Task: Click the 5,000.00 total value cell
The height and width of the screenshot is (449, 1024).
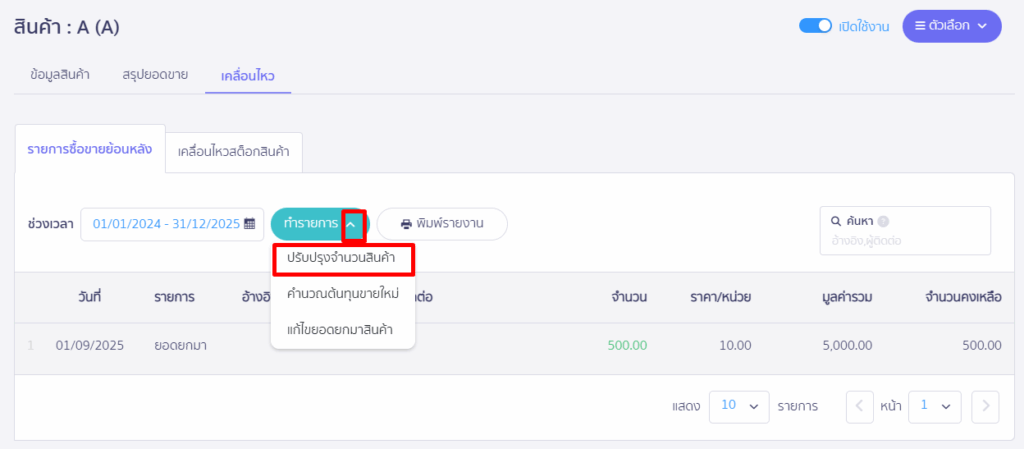Action: 848,345
